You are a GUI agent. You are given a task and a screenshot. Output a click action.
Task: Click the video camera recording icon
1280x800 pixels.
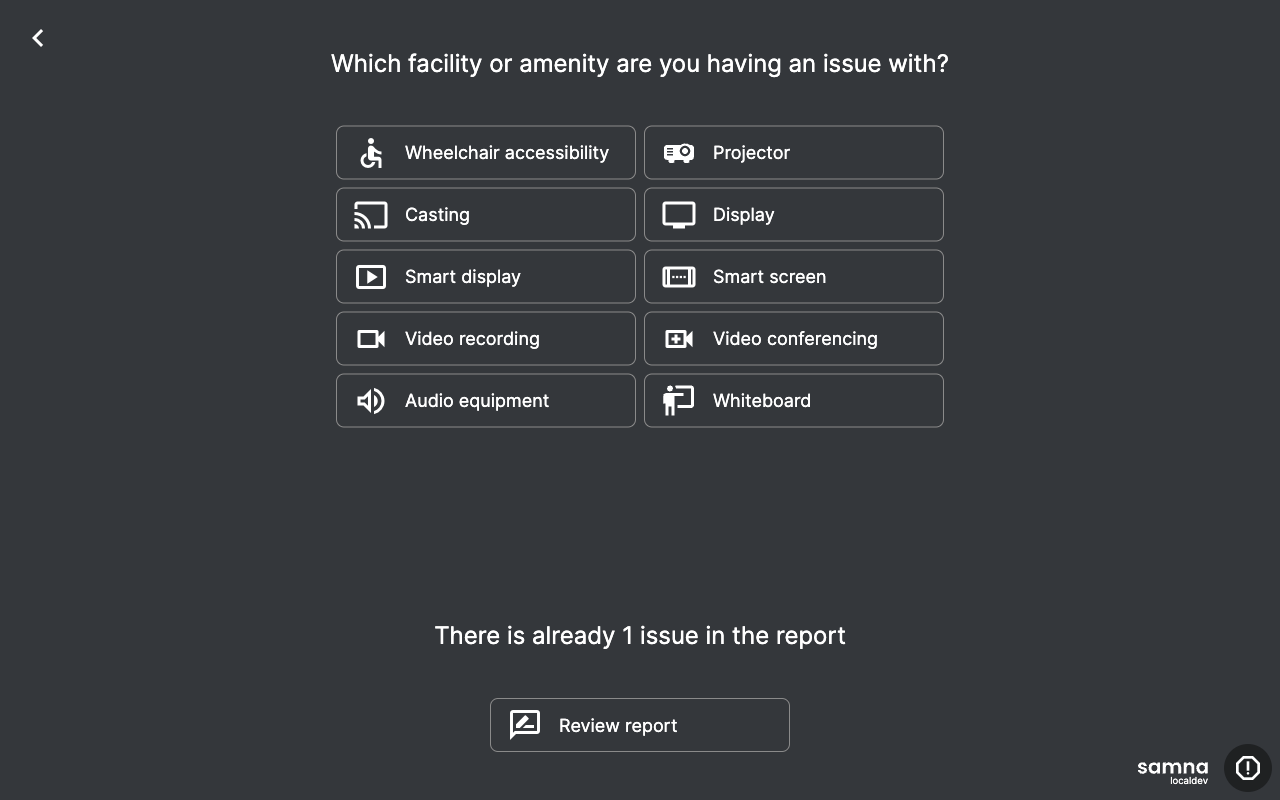[371, 339]
